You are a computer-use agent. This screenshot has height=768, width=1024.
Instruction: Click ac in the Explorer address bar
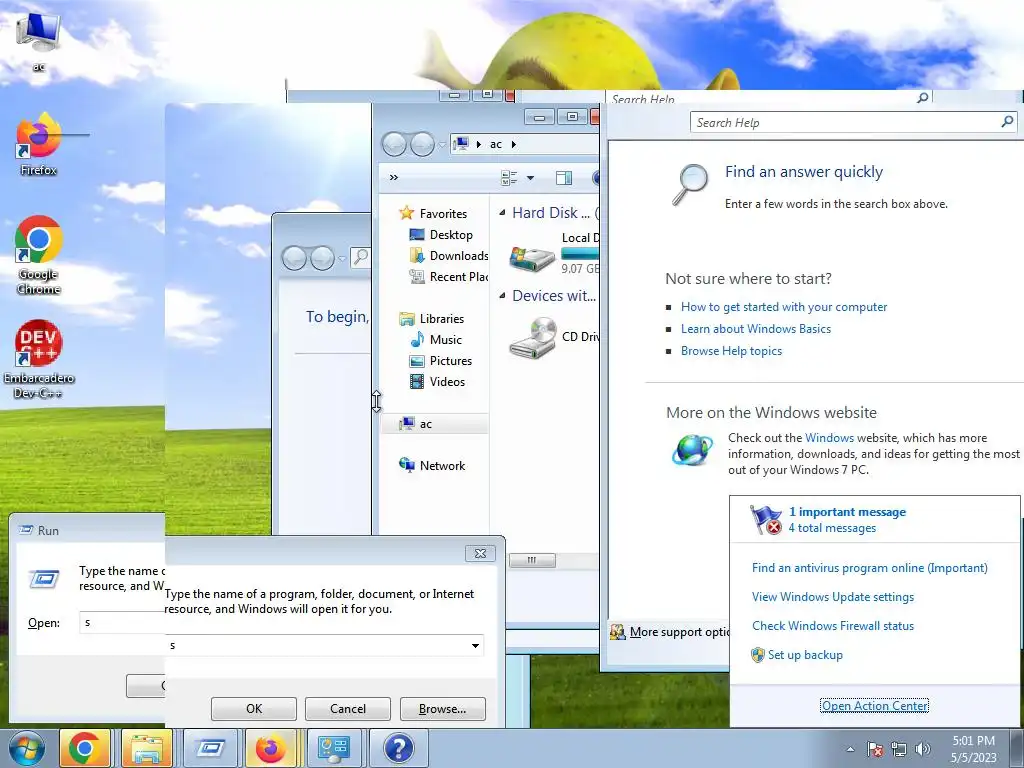click(x=496, y=144)
